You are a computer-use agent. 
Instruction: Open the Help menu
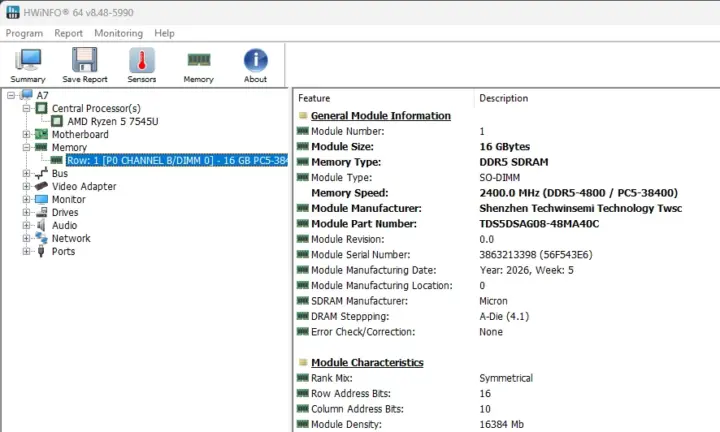tap(164, 33)
